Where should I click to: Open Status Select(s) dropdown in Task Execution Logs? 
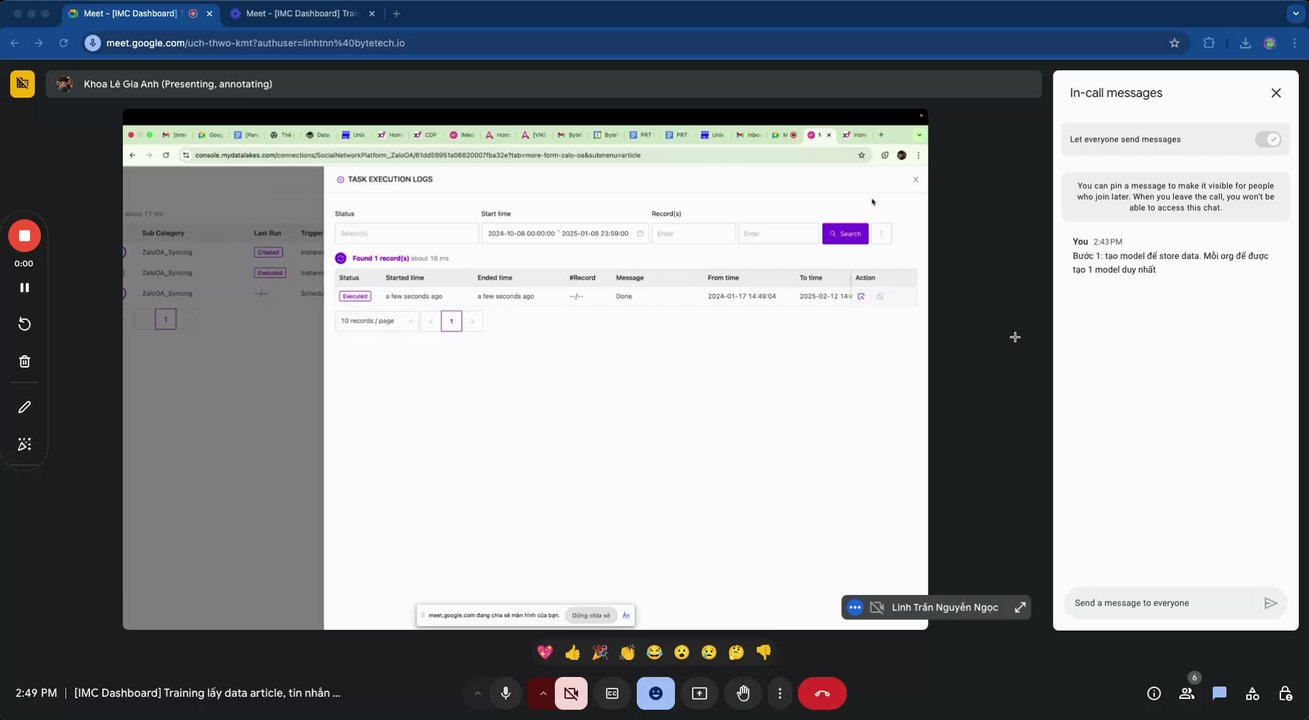[x=407, y=233]
